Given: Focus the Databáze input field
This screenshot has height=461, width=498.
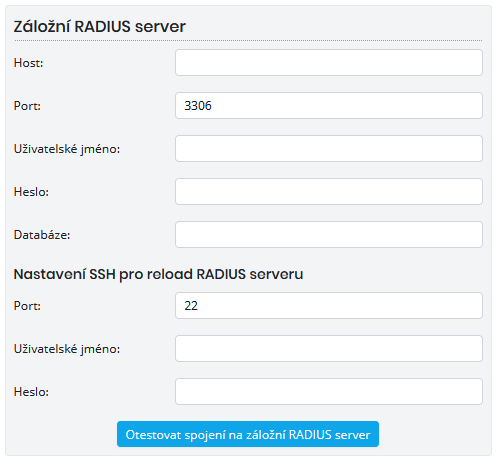Looking at the screenshot, I should tap(329, 235).
